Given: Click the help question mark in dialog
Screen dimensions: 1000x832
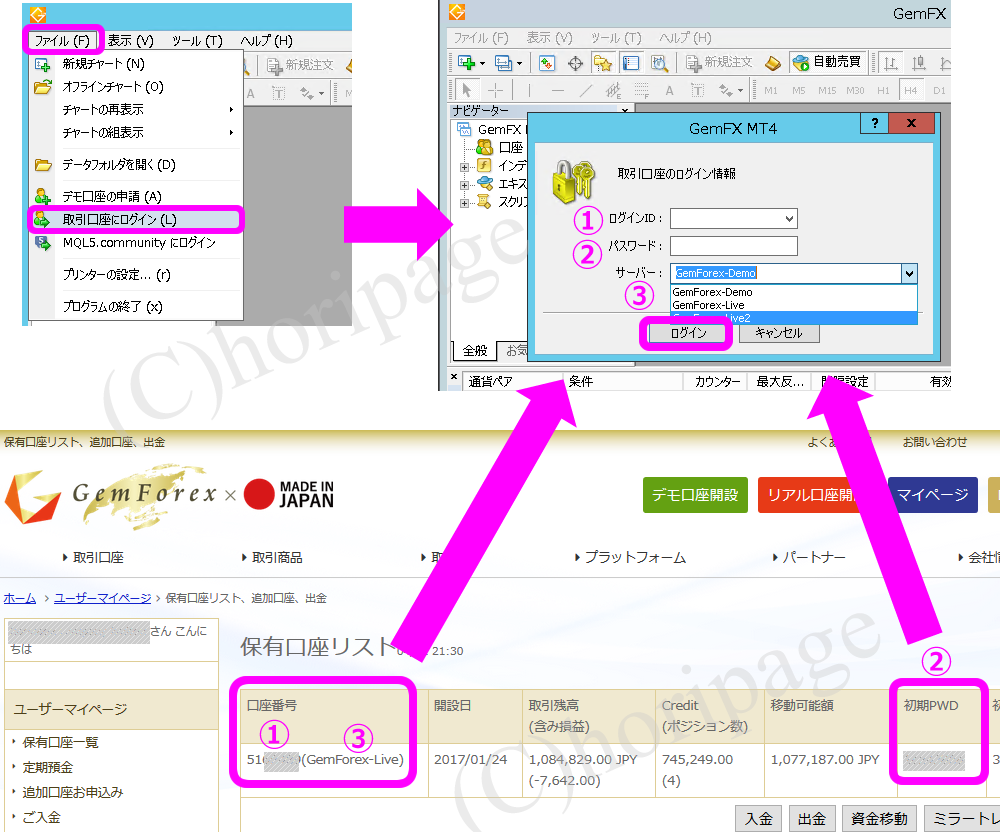Looking at the screenshot, I should pyautogui.click(x=874, y=124).
